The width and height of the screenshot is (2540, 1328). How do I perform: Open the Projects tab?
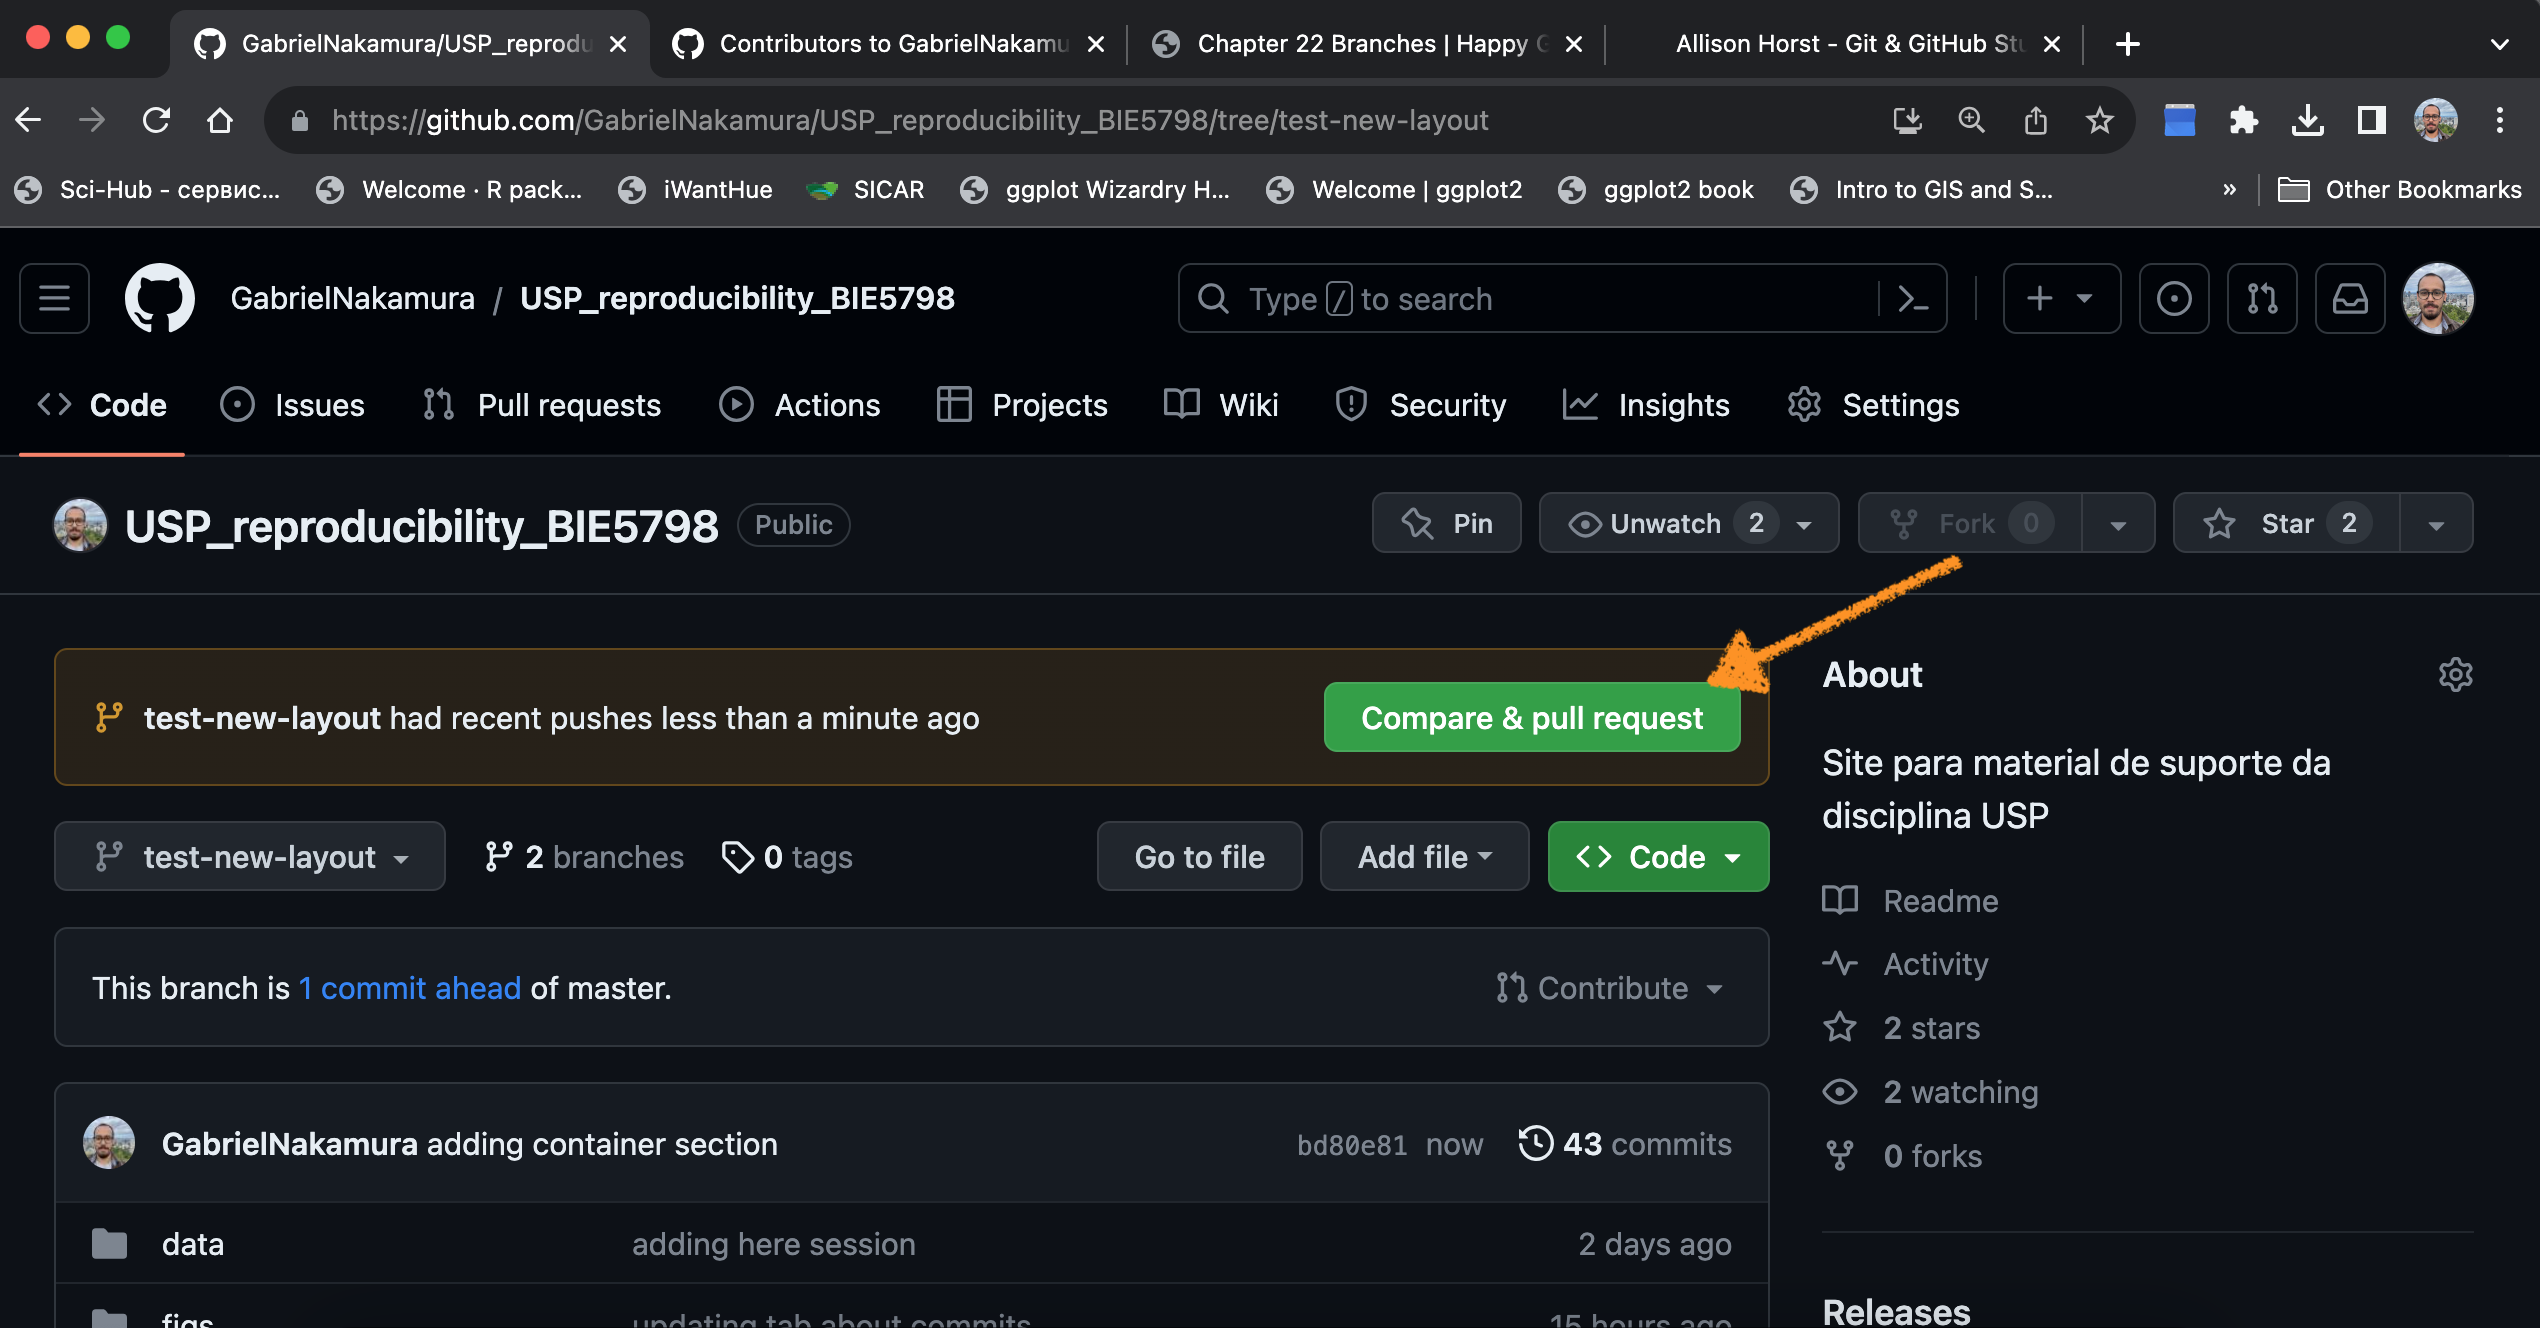pyautogui.click(x=1022, y=405)
